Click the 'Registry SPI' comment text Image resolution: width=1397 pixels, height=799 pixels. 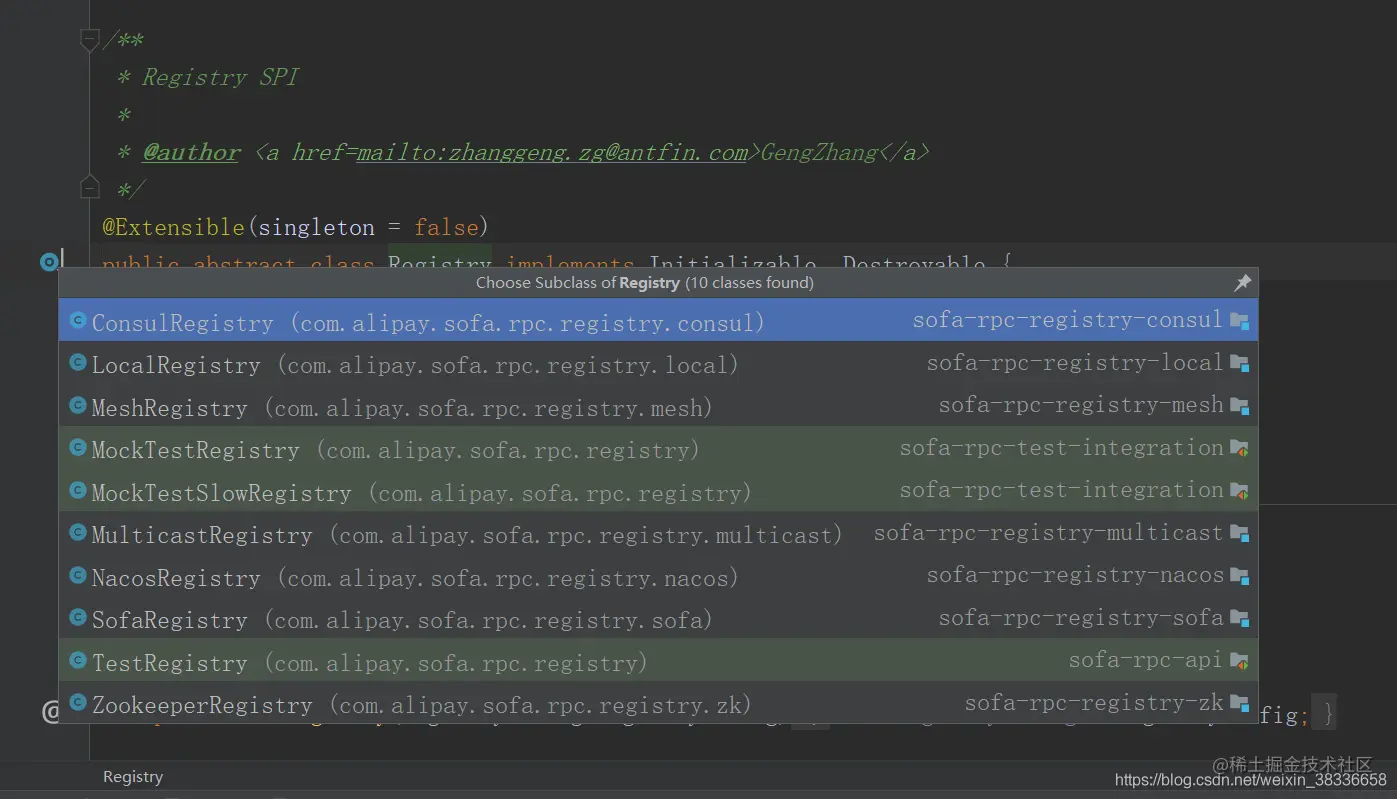coord(220,77)
